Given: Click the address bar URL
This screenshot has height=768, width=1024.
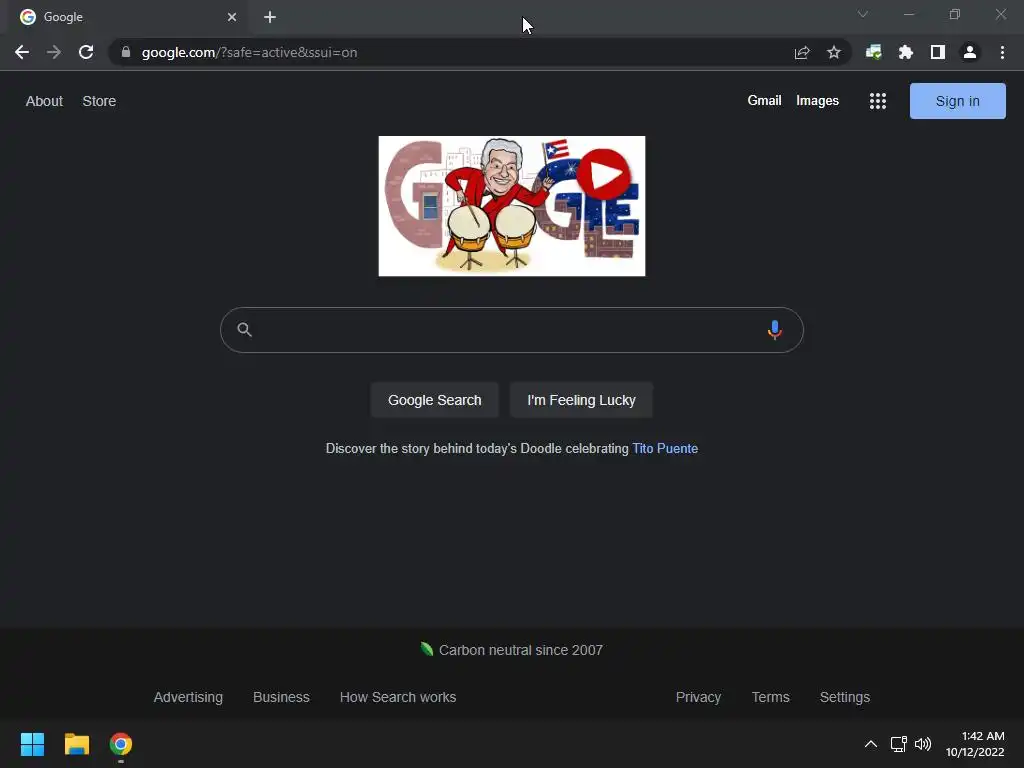Looking at the screenshot, I should (x=249, y=52).
